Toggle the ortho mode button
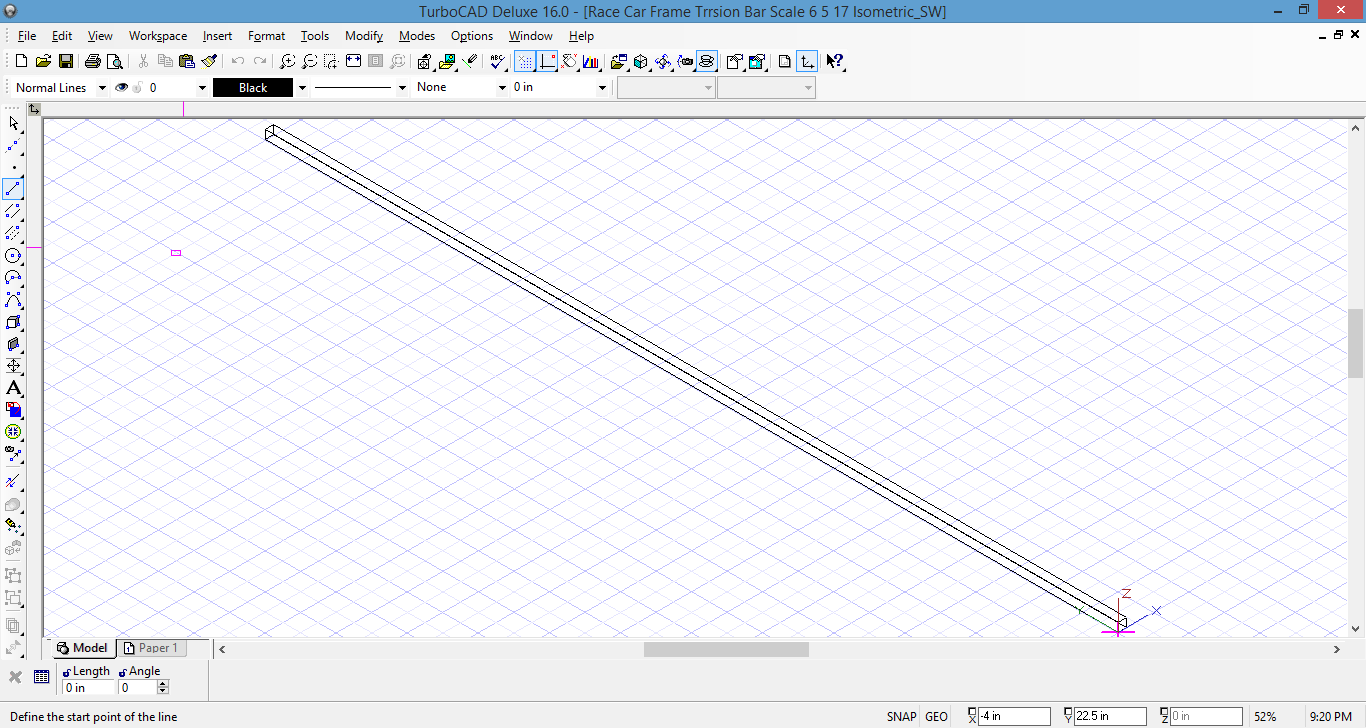Viewport: 1366px width, 728px height. [x=548, y=61]
